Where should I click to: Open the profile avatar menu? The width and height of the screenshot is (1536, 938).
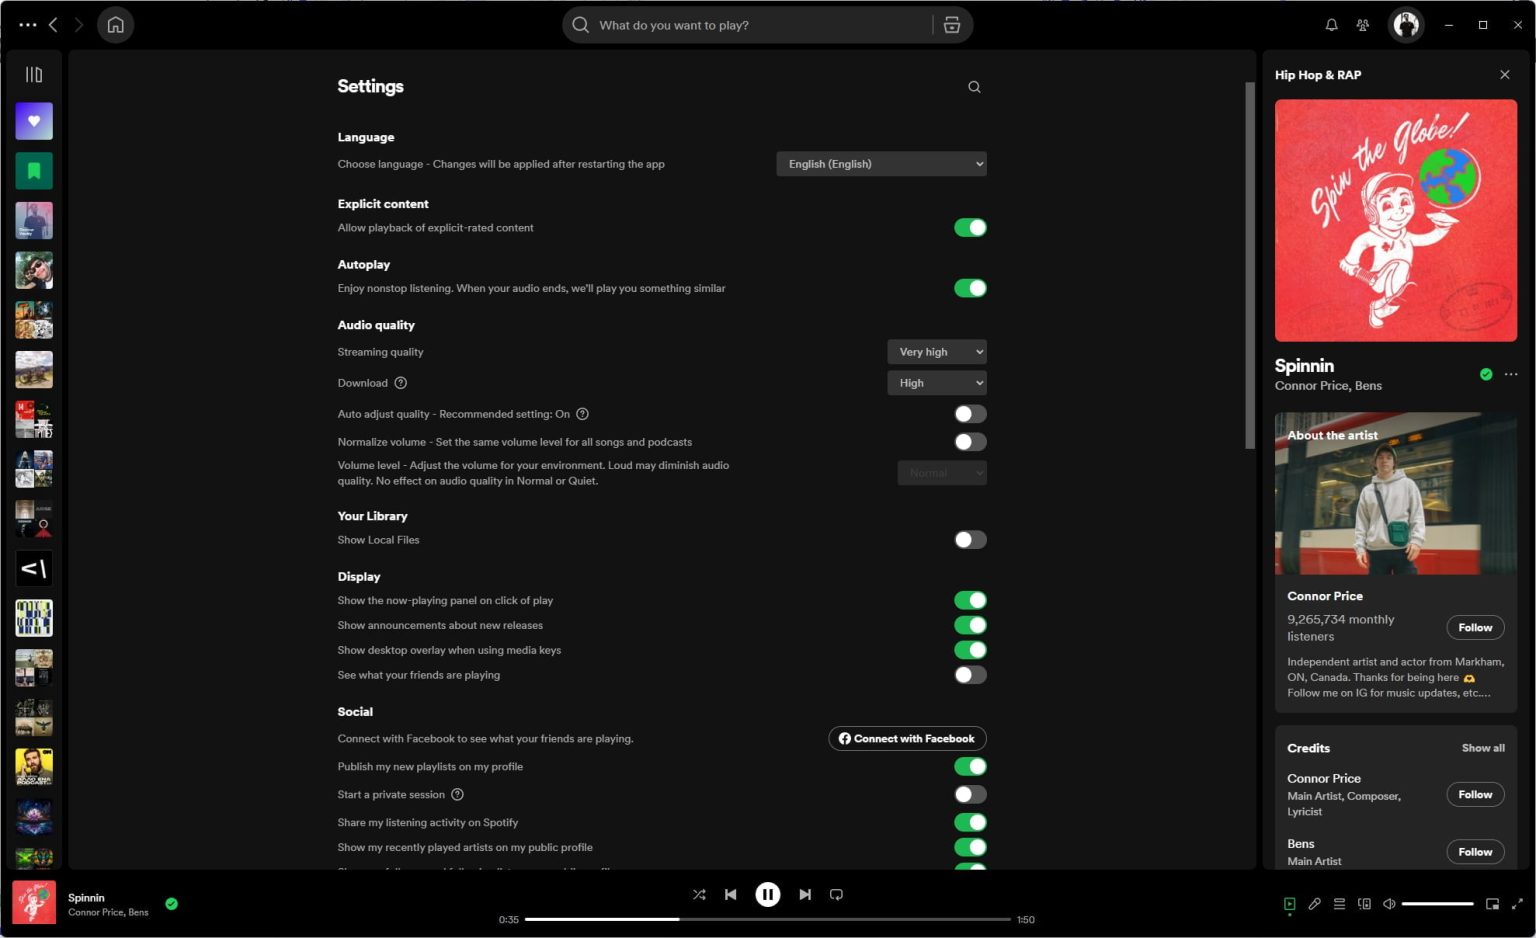[x=1406, y=25]
